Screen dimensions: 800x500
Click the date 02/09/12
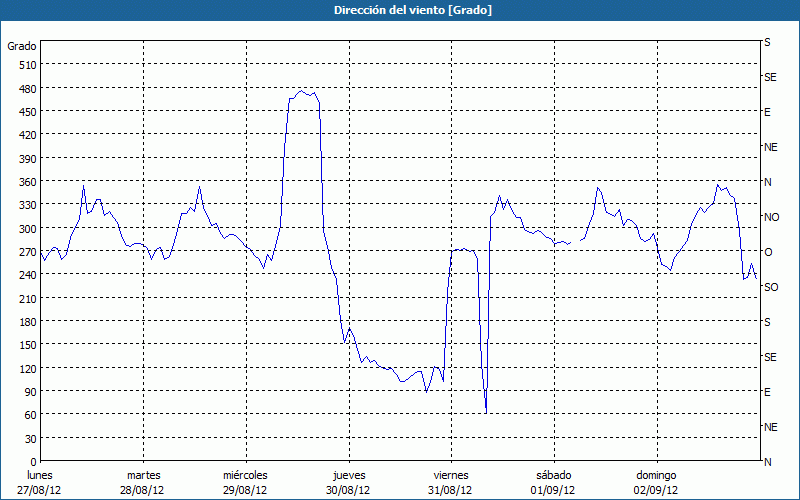pos(656,490)
